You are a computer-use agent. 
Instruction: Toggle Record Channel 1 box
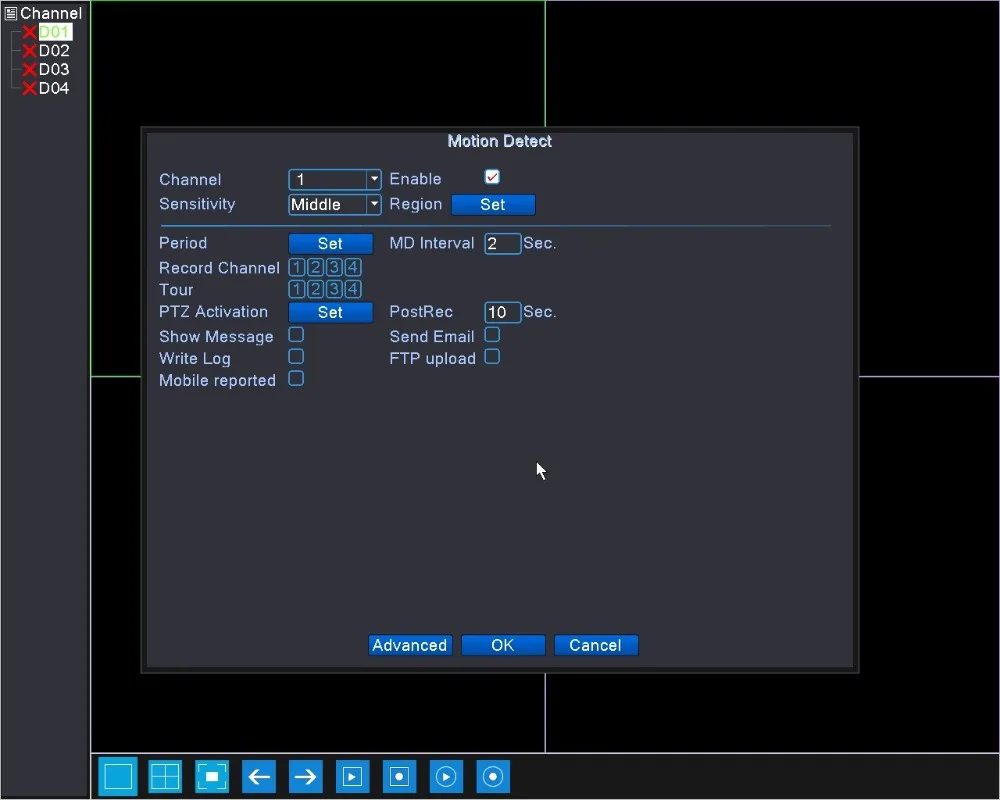coord(297,267)
